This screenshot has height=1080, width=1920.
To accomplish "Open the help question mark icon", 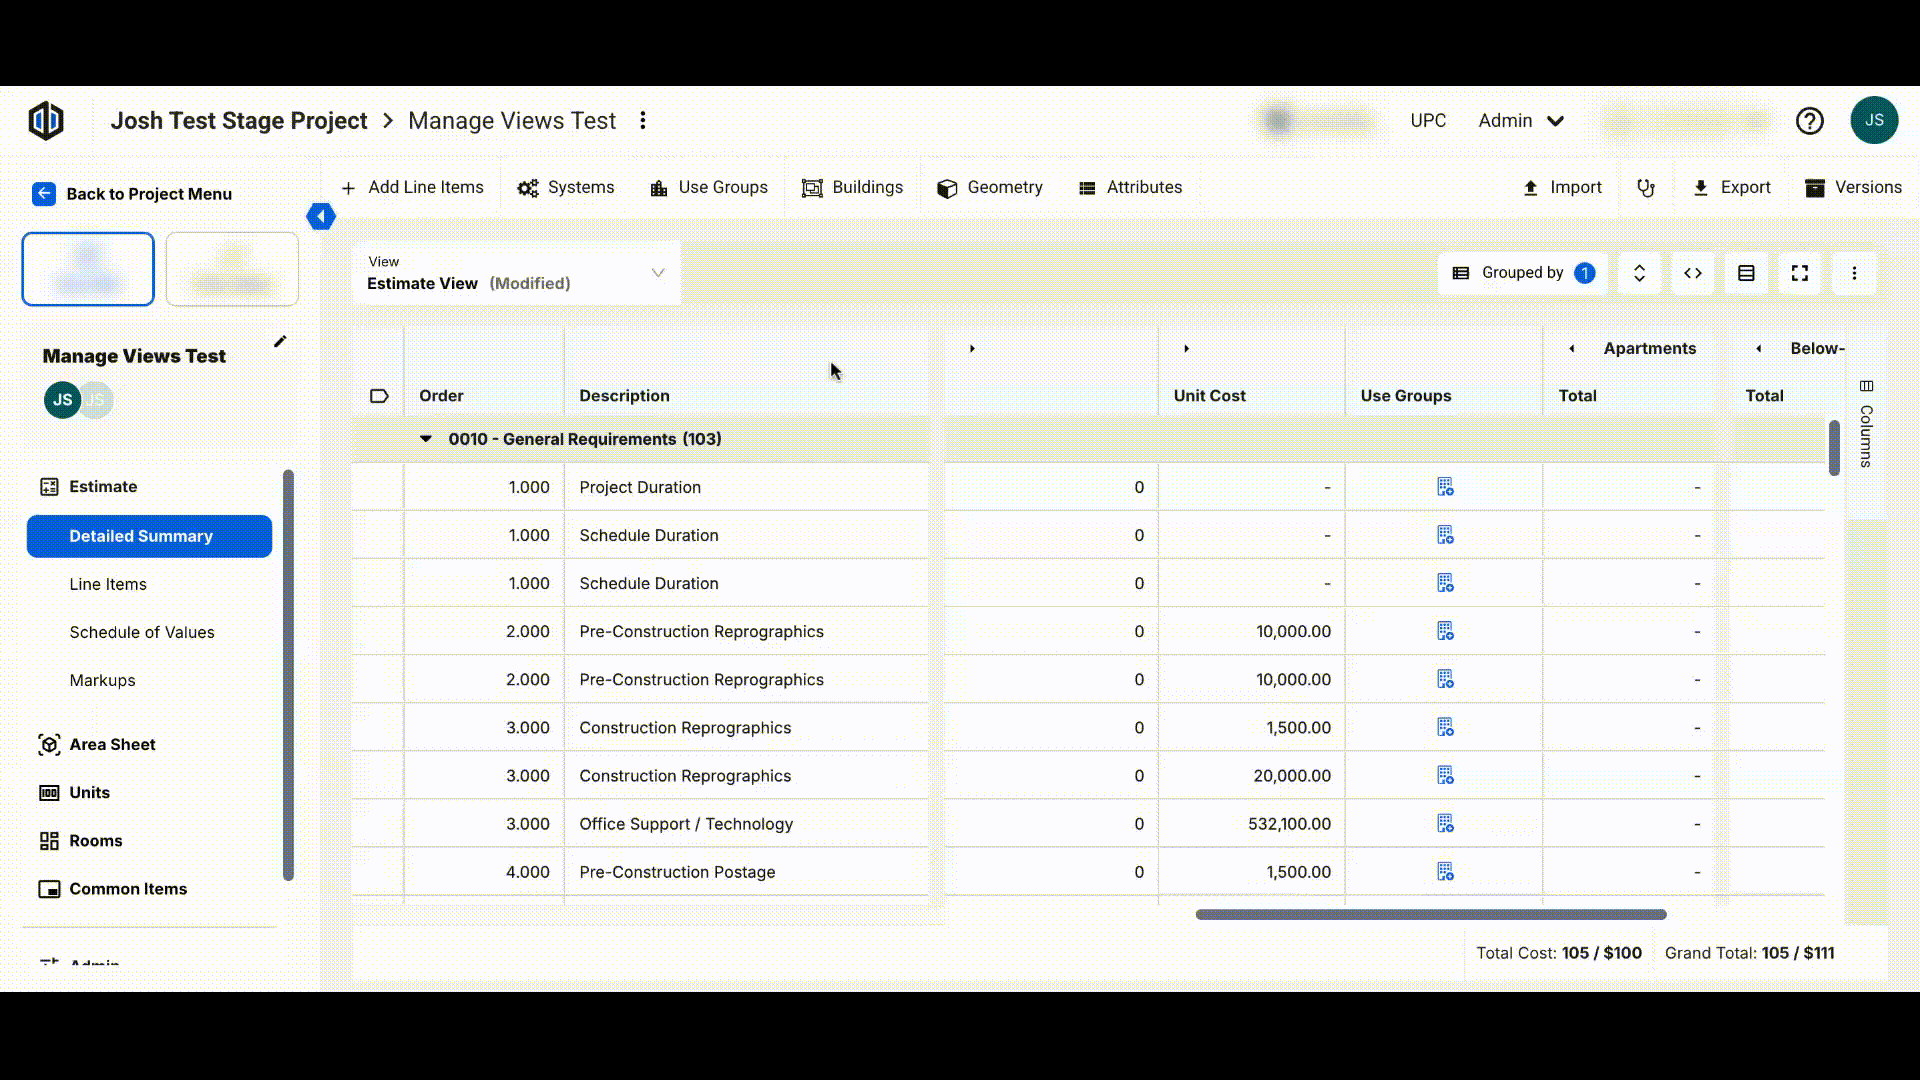I will click(1809, 121).
